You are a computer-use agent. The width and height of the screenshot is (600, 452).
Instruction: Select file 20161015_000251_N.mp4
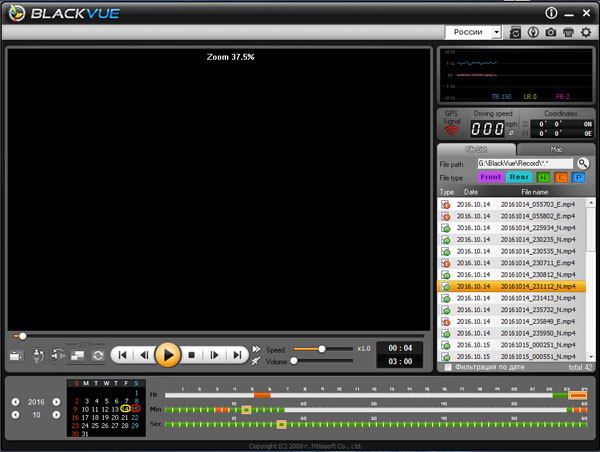pyautogui.click(x=512, y=345)
